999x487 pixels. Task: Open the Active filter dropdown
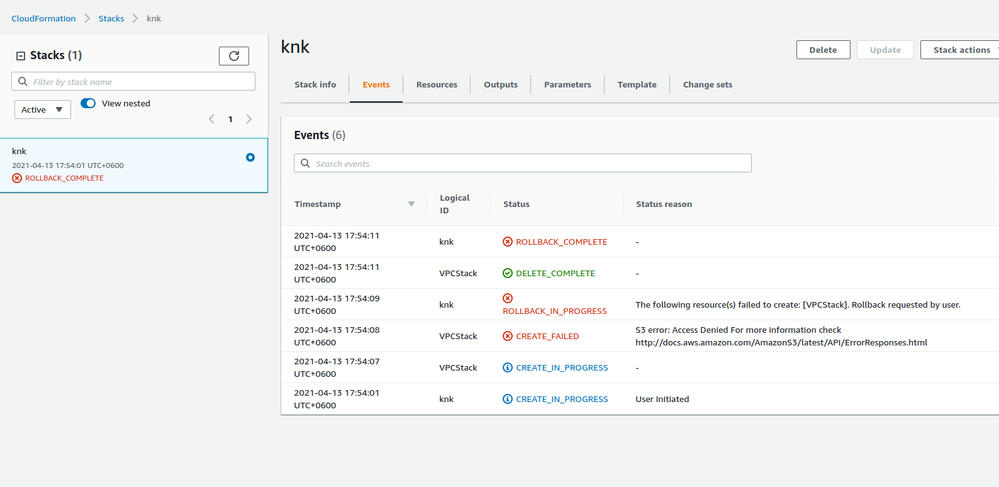43,110
